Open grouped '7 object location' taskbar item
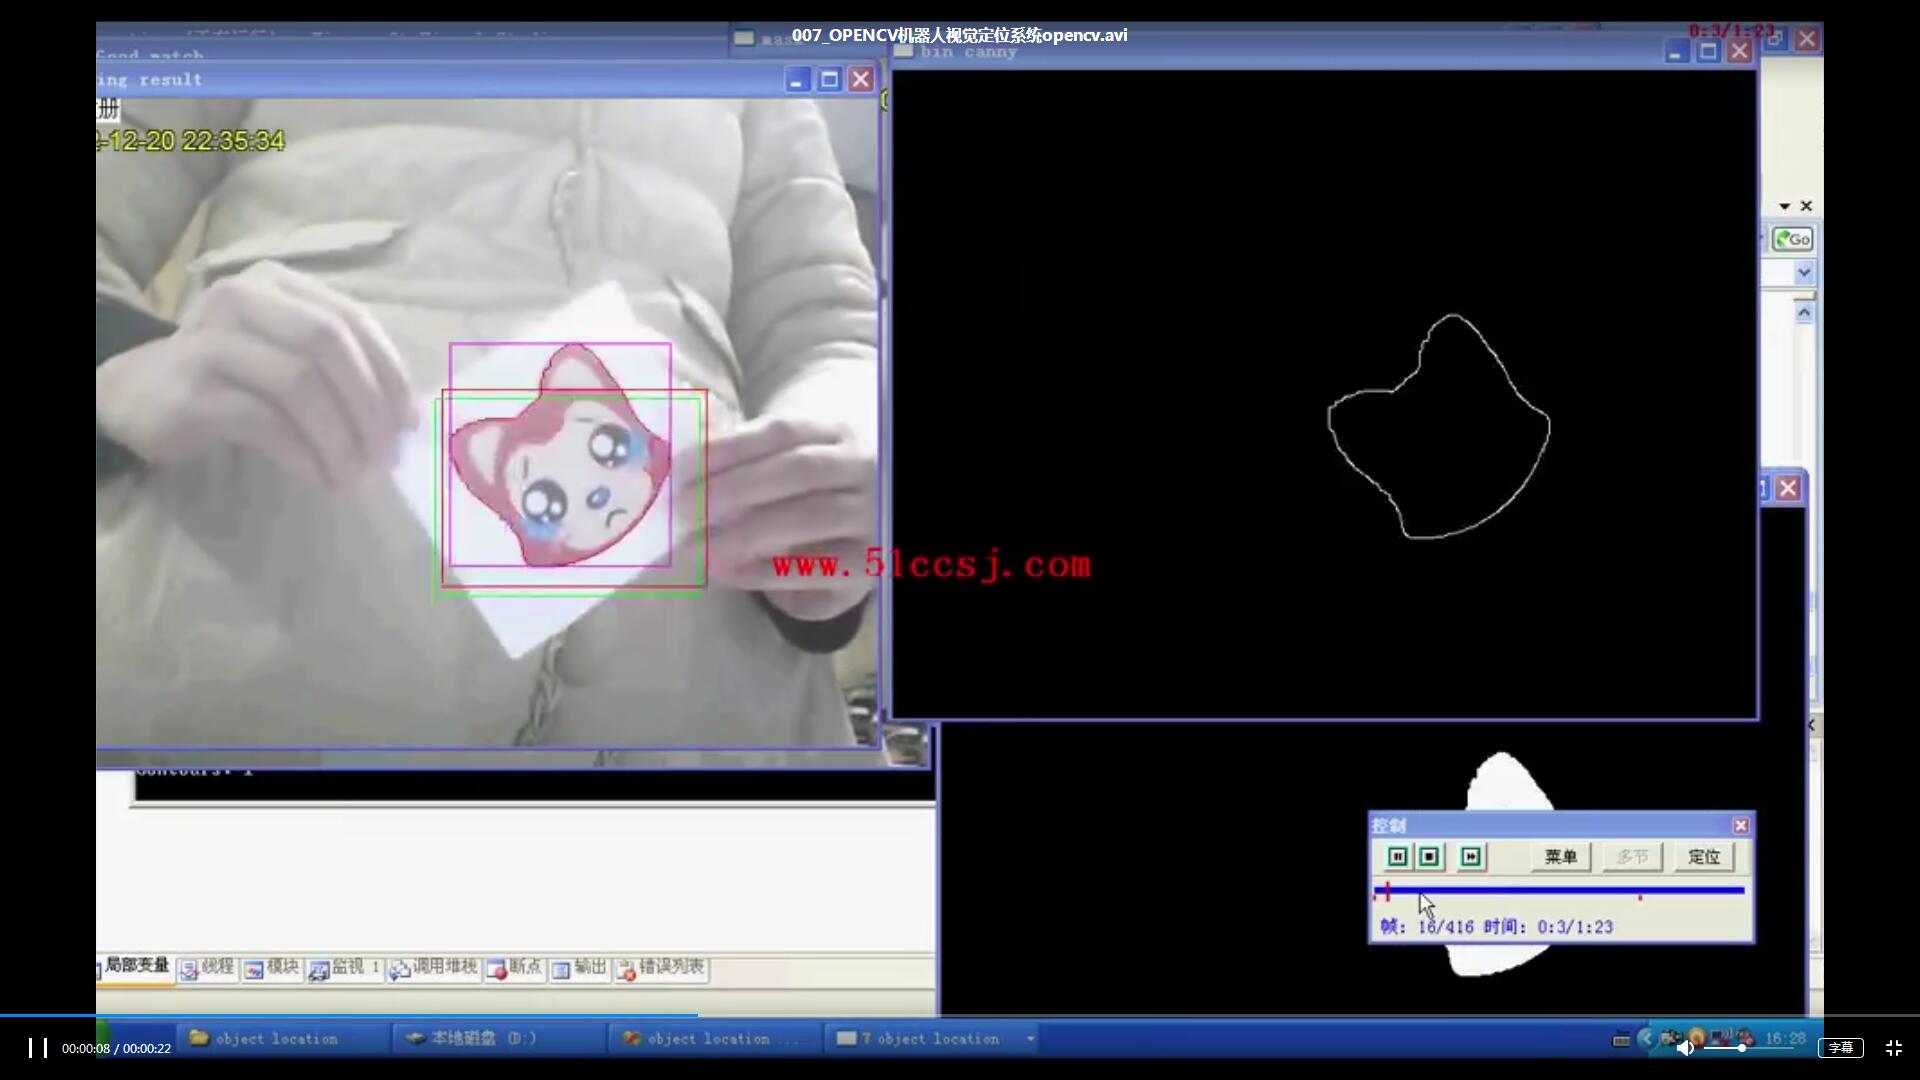The image size is (1920, 1080). [x=930, y=1038]
